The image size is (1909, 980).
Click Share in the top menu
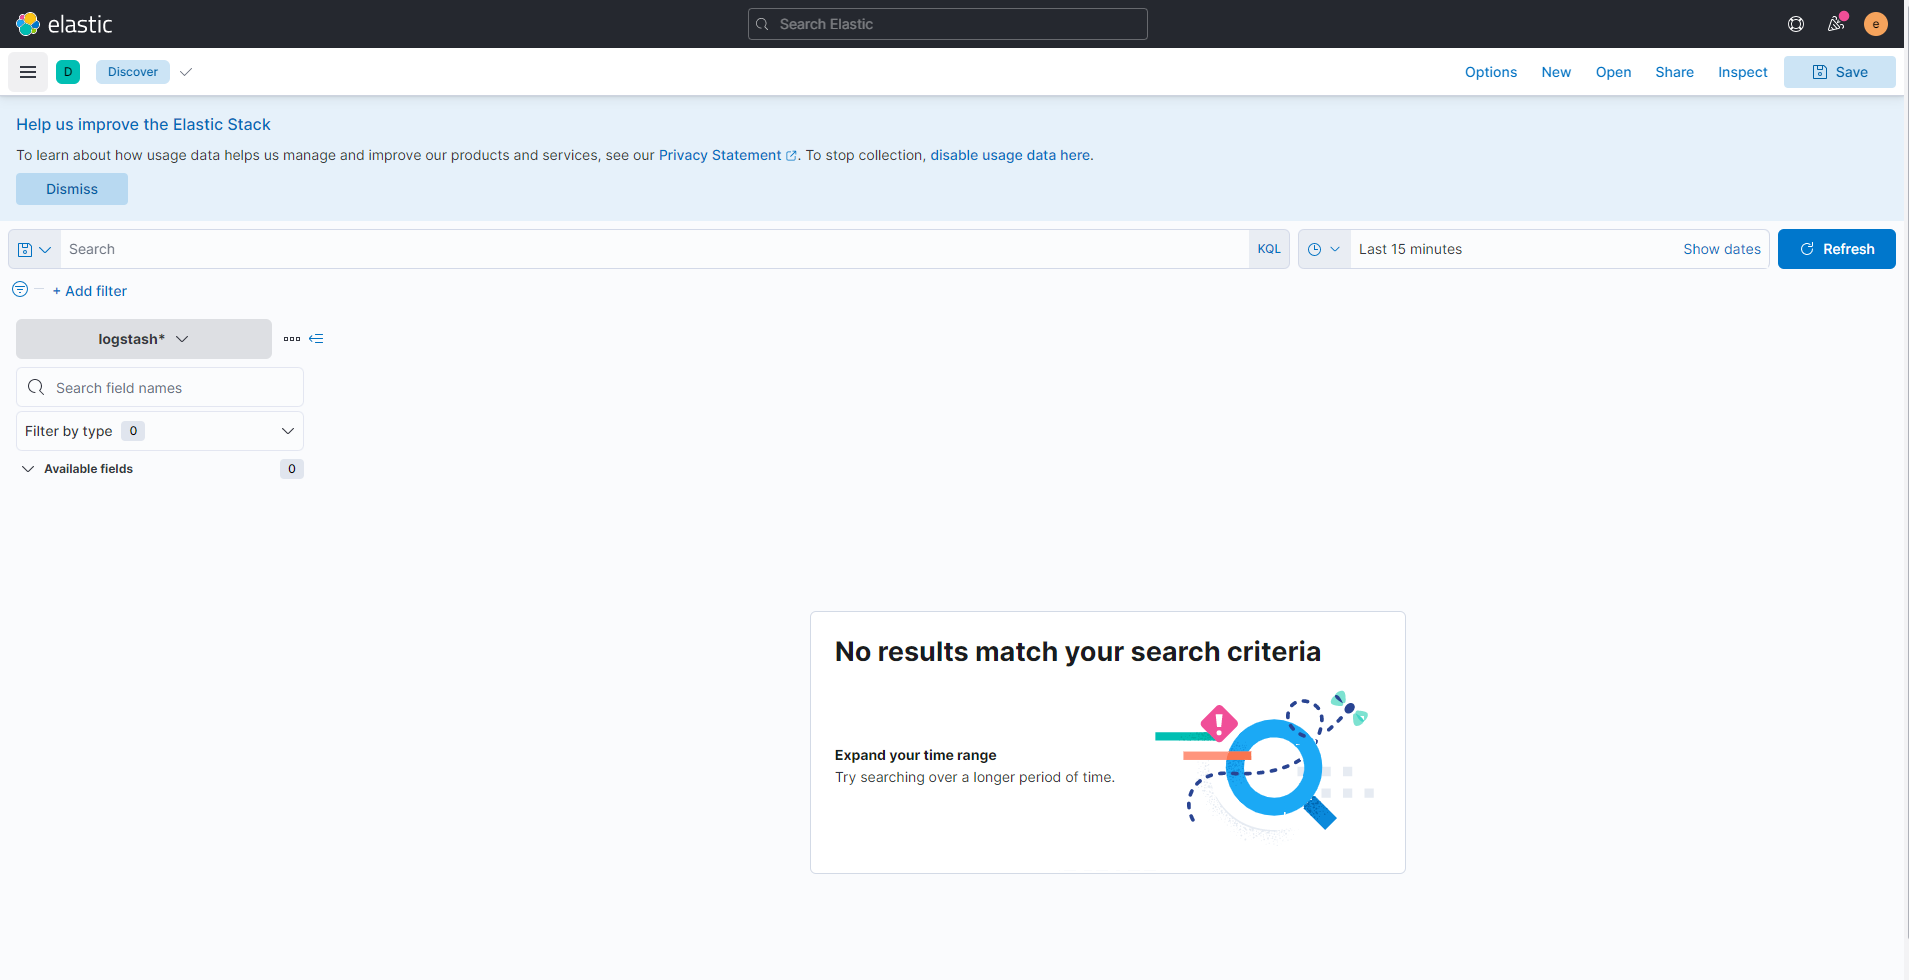tap(1674, 72)
